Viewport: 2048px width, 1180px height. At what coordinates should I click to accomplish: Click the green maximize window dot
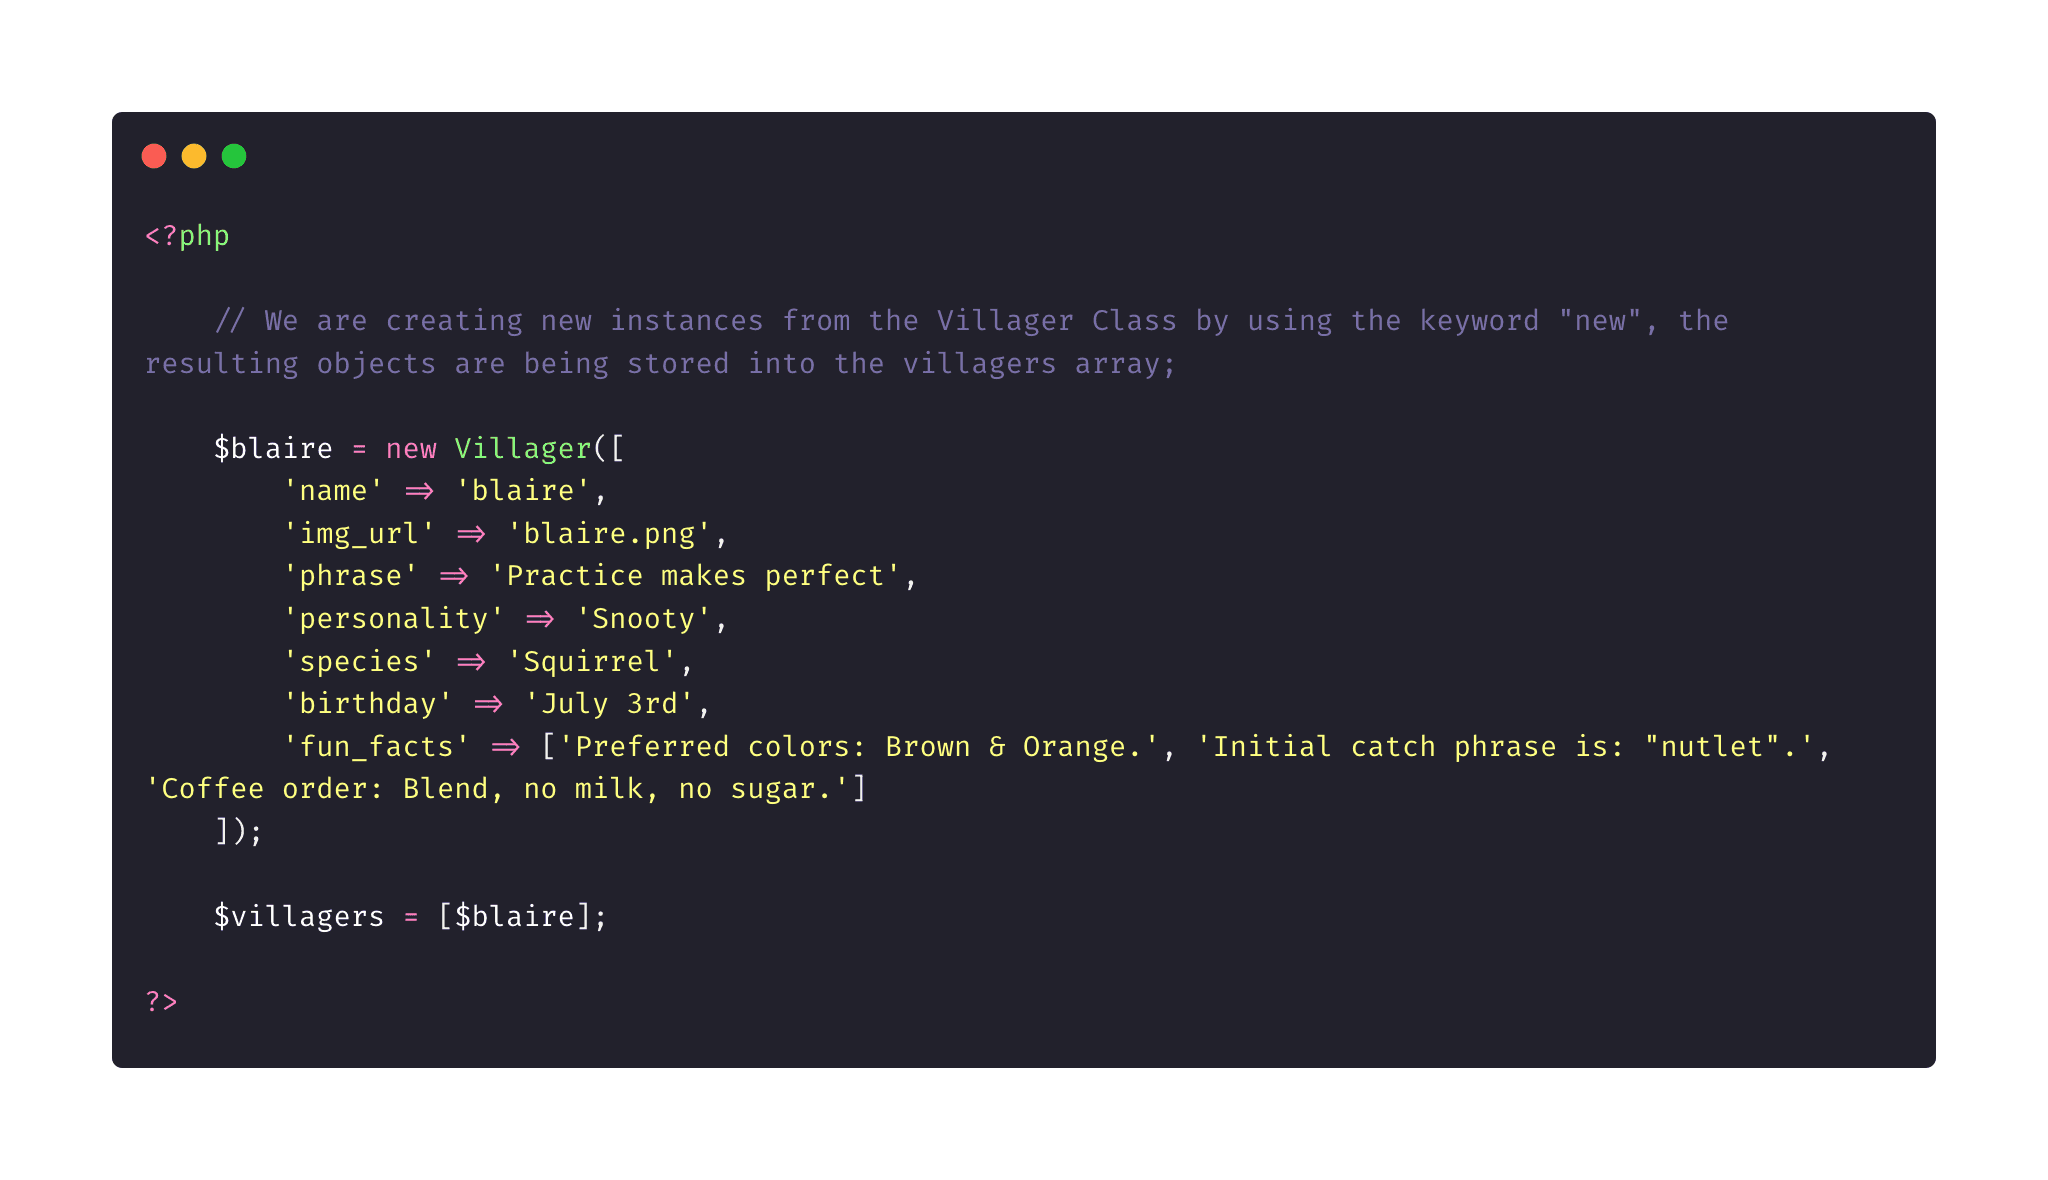point(234,156)
